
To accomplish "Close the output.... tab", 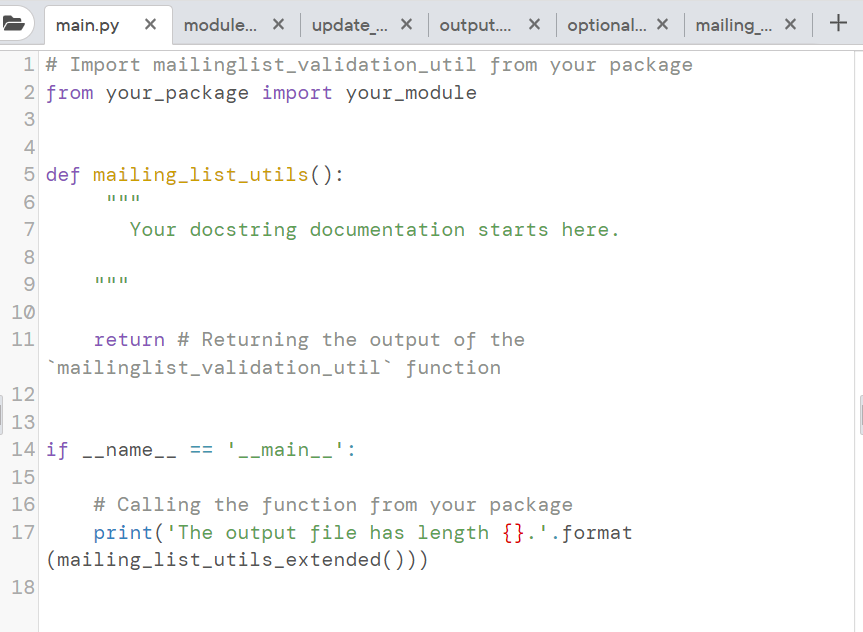I will tap(534, 24).
